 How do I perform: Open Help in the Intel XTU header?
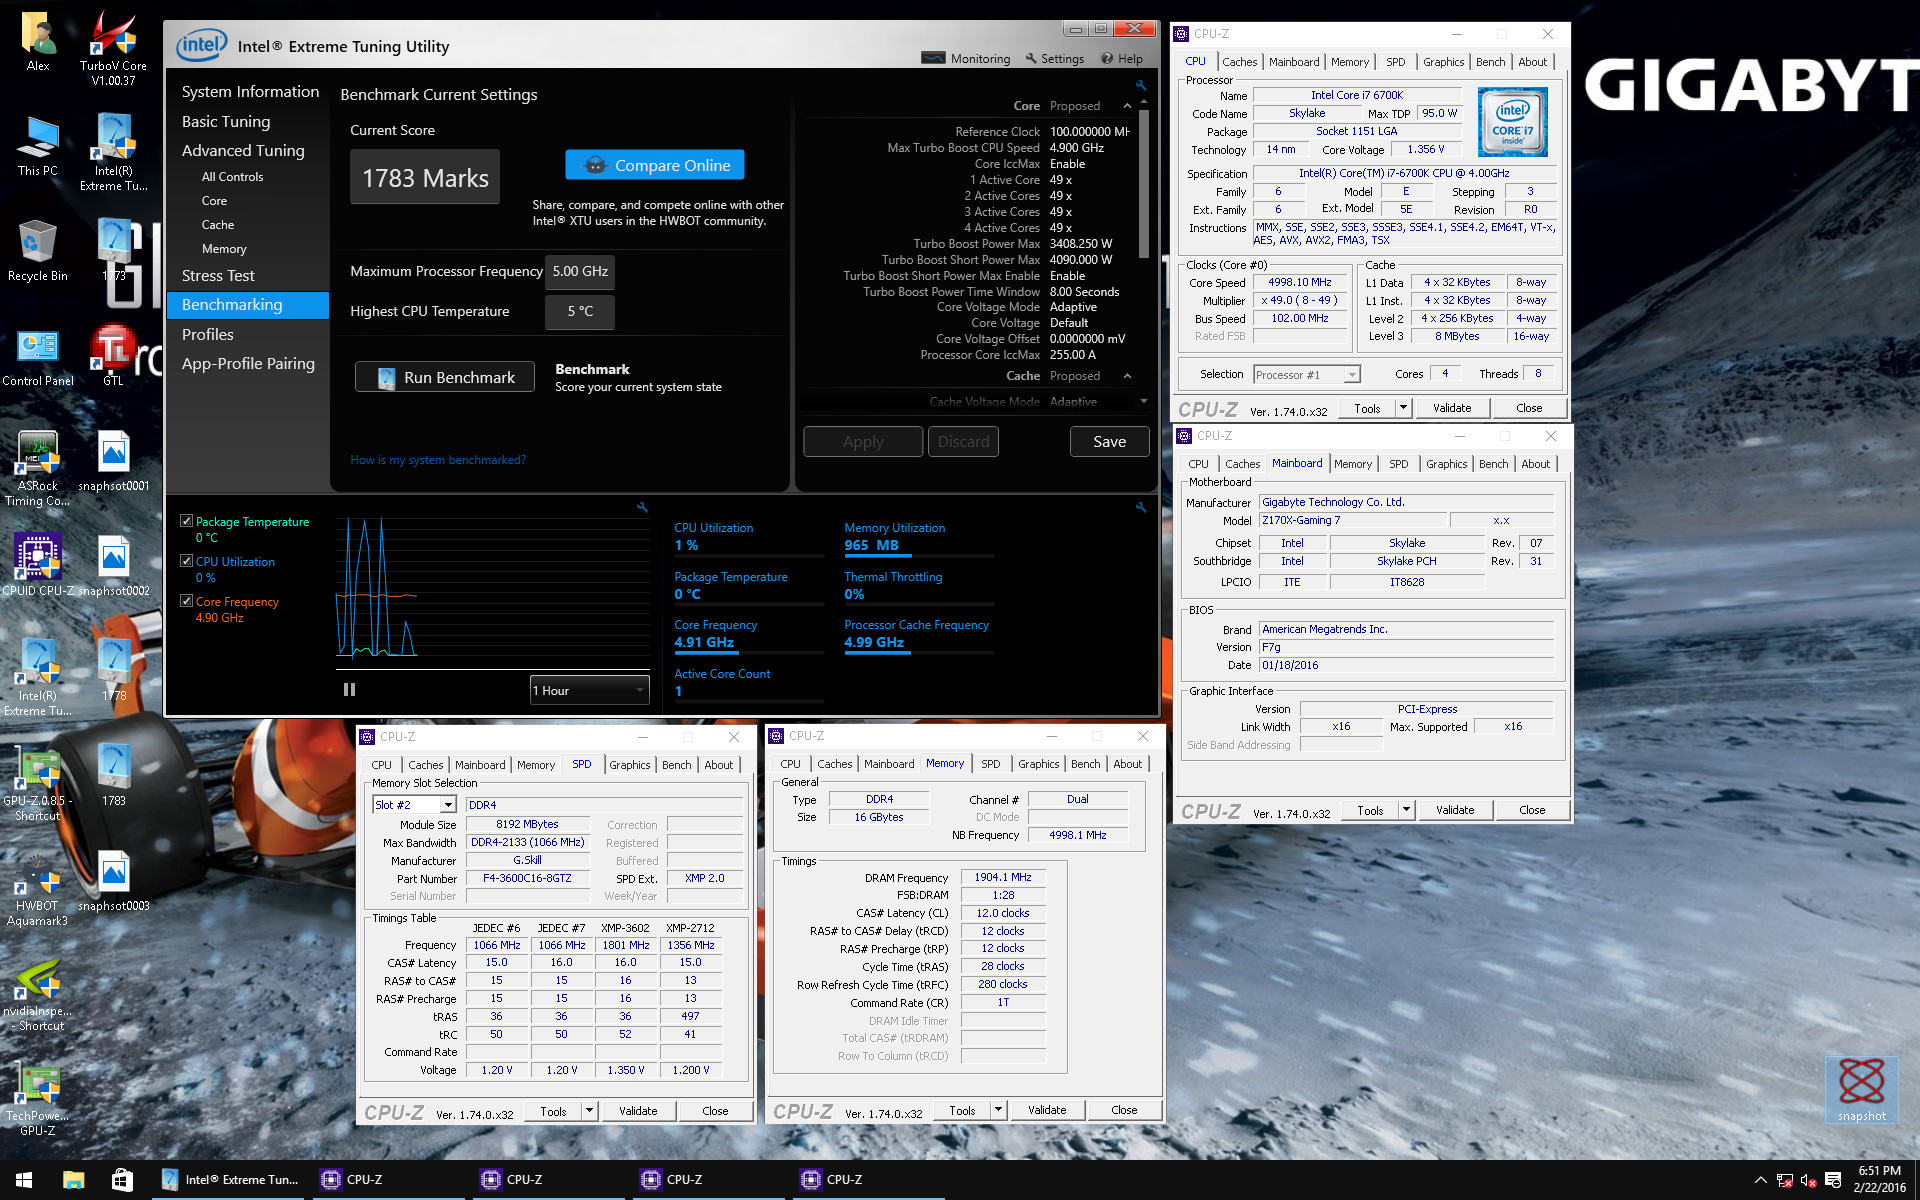[x=1122, y=59]
